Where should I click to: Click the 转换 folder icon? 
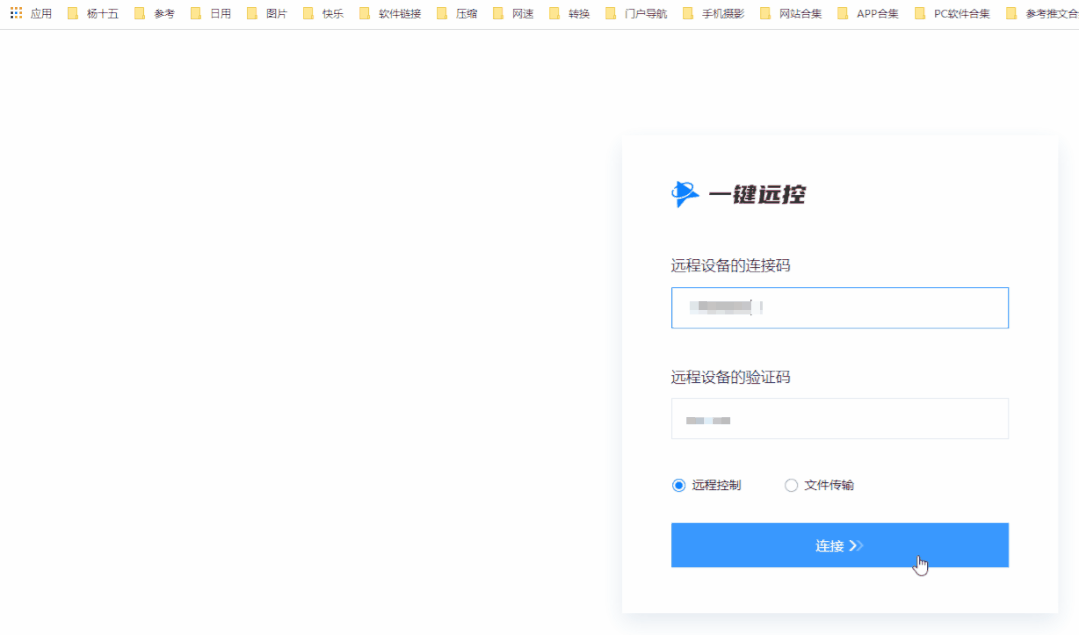pos(551,12)
